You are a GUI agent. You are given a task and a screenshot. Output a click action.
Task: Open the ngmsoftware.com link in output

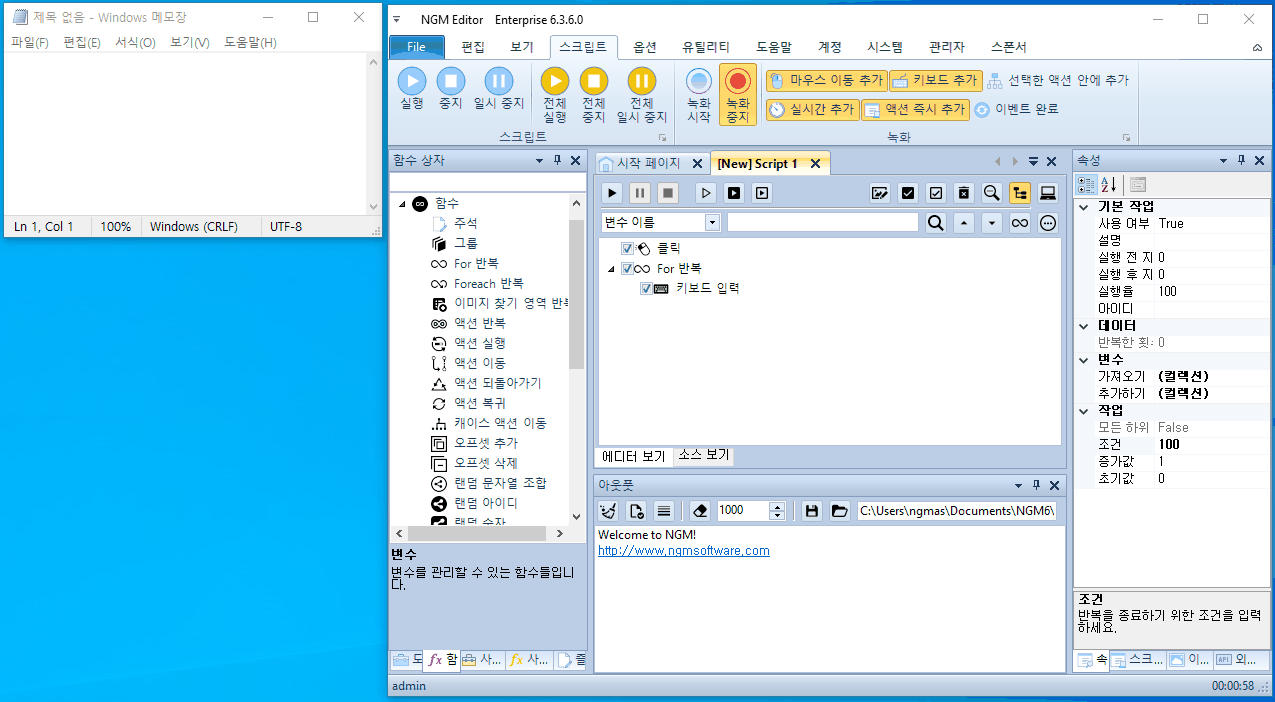(684, 551)
